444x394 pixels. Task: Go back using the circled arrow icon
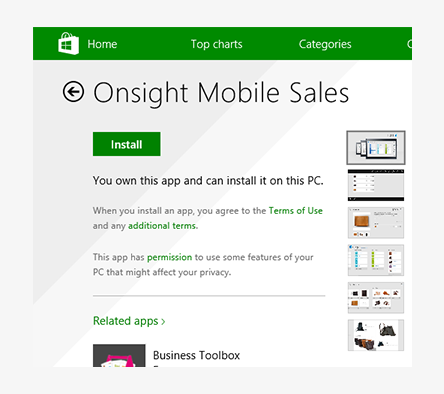[73, 91]
